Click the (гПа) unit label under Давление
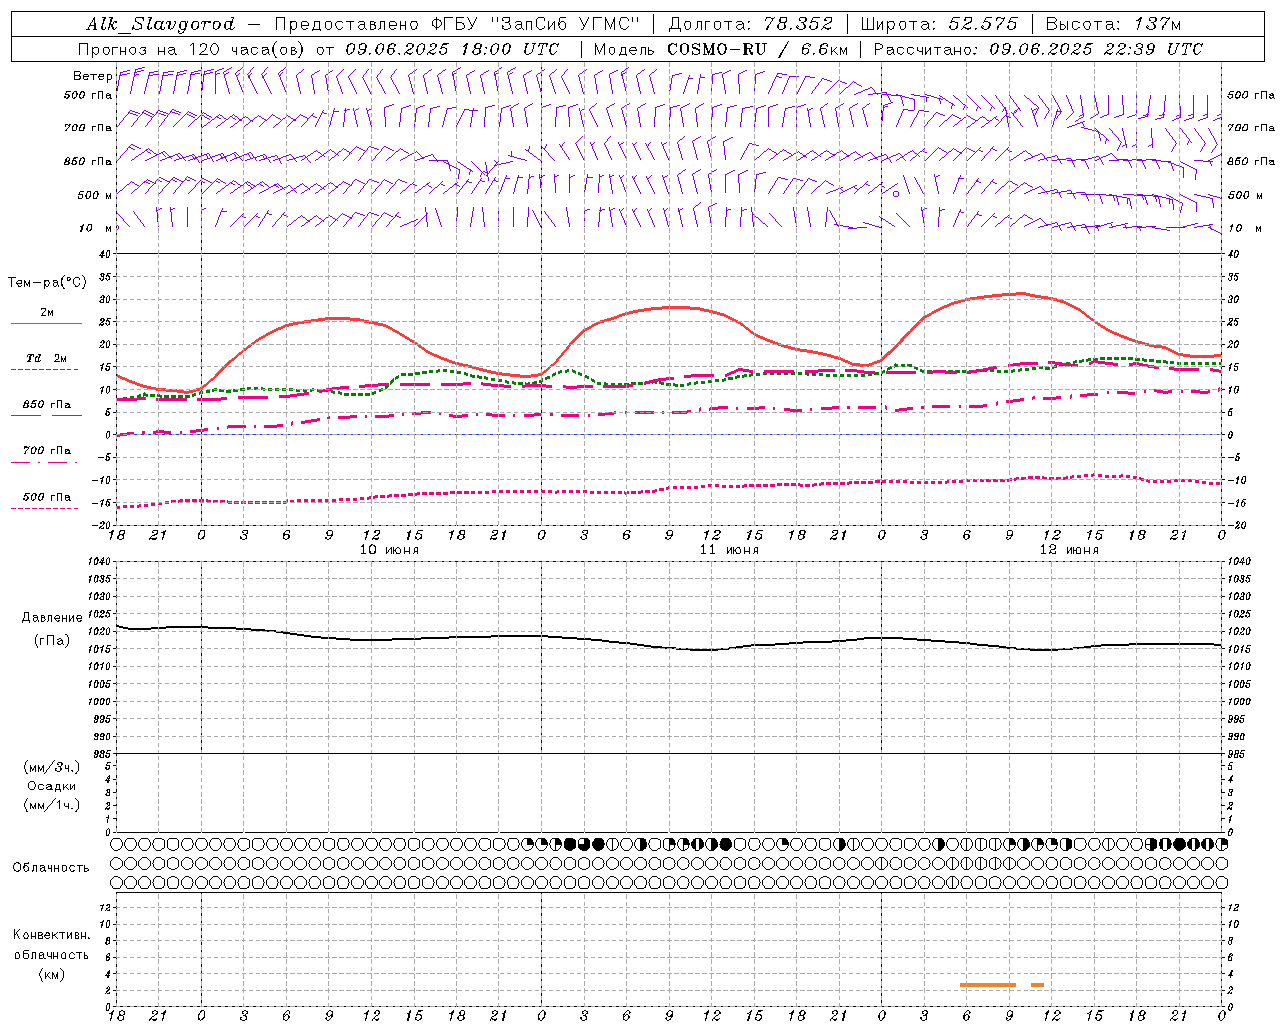This screenshot has width=1280, height=1024. 52,640
